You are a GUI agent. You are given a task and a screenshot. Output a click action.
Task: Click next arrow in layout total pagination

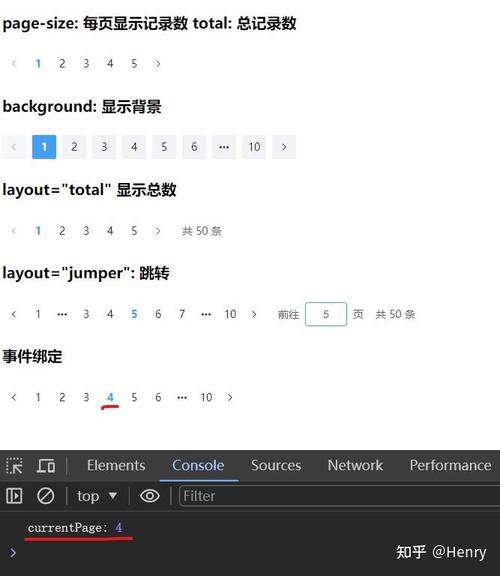[158, 231]
